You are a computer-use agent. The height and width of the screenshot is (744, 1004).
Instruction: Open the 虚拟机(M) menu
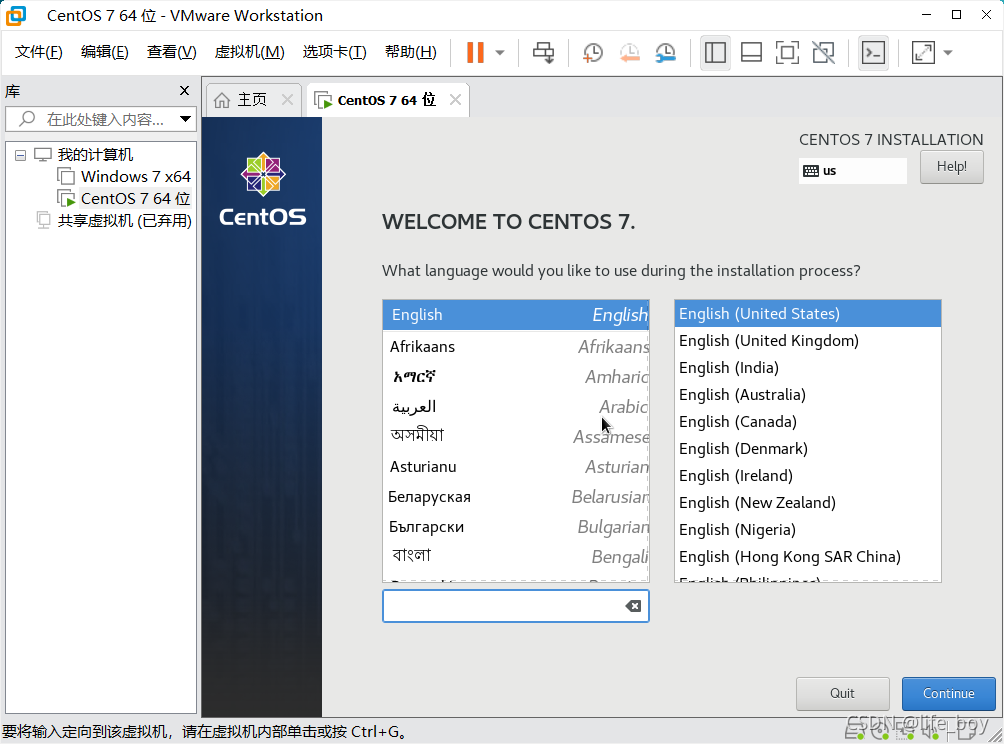[x=250, y=52]
